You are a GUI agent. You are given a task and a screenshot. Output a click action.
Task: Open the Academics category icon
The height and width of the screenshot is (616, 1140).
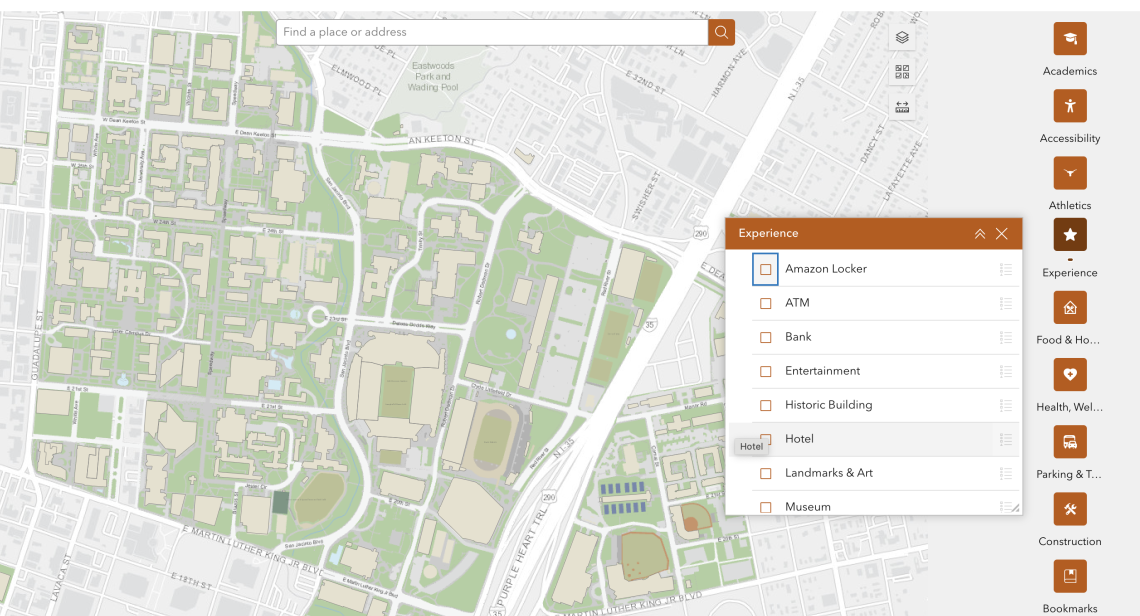(x=1070, y=38)
